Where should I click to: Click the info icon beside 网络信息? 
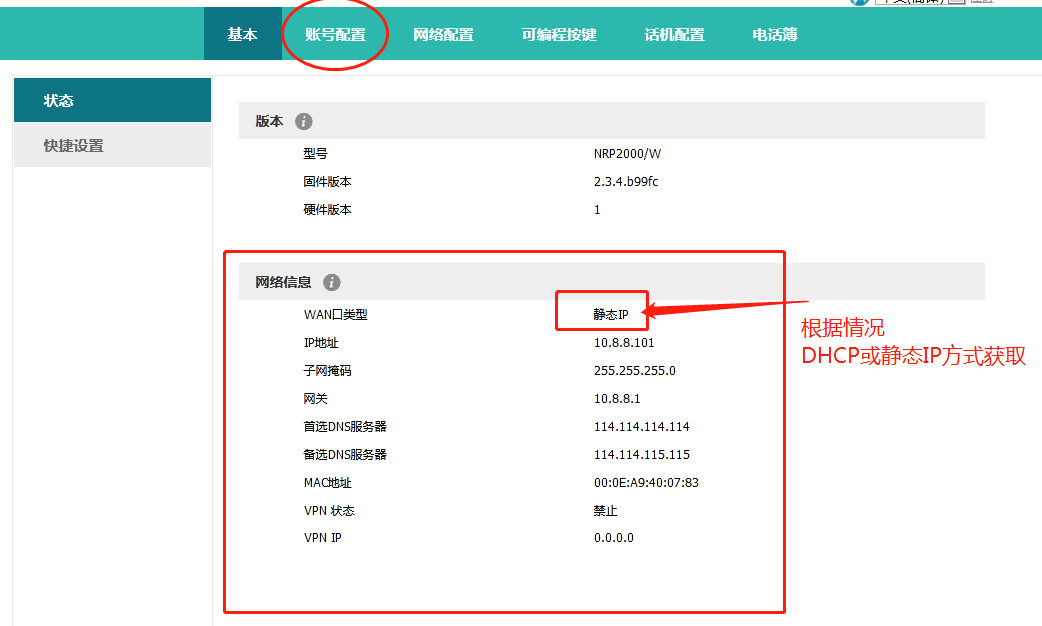[x=332, y=283]
